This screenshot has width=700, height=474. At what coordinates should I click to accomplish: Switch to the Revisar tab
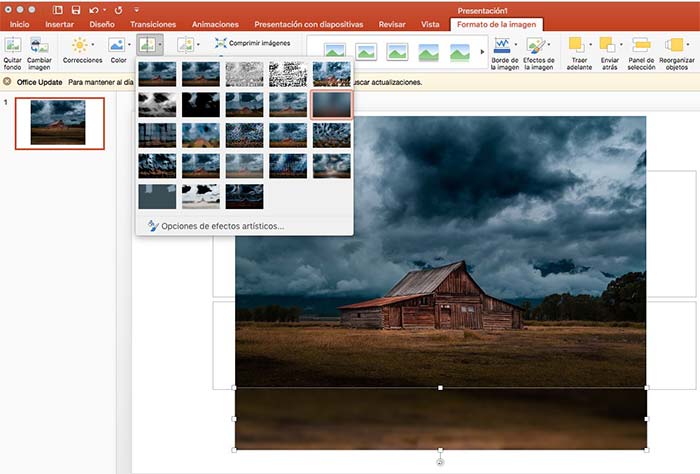[x=392, y=25]
